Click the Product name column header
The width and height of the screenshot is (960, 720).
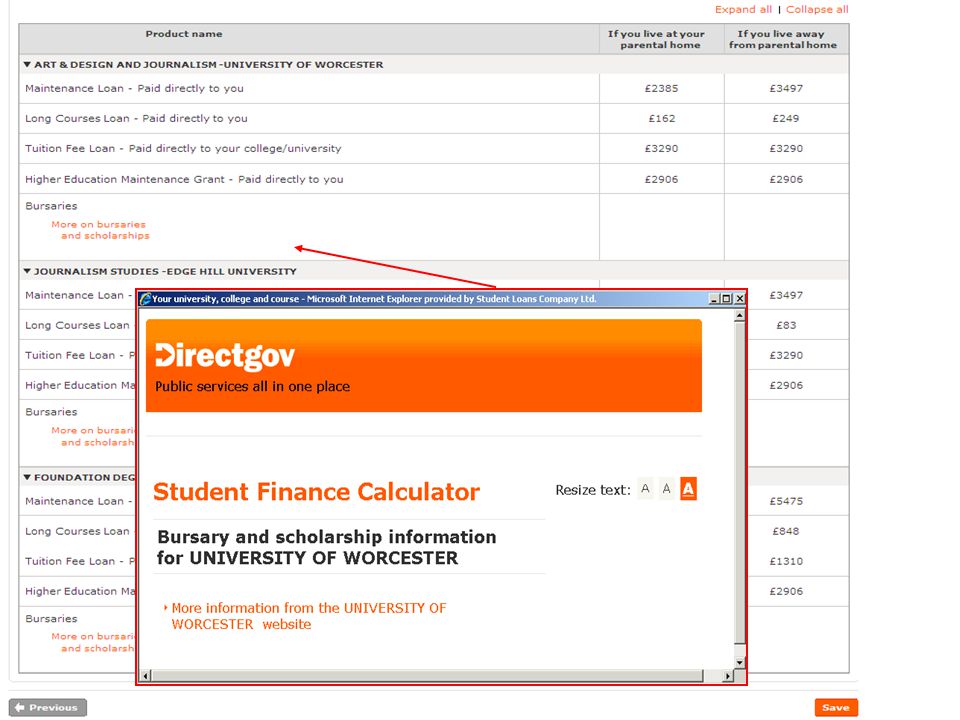click(184, 34)
